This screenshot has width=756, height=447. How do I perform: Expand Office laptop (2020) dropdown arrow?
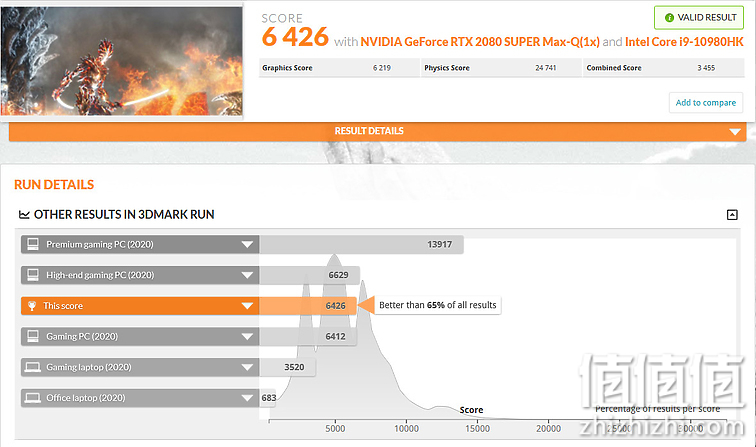(x=247, y=398)
